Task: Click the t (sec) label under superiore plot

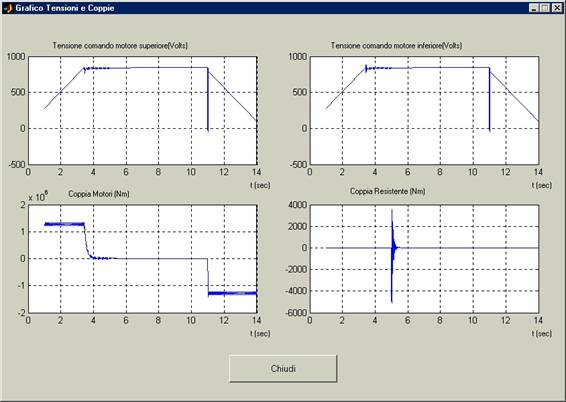Action: click(260, 185)
